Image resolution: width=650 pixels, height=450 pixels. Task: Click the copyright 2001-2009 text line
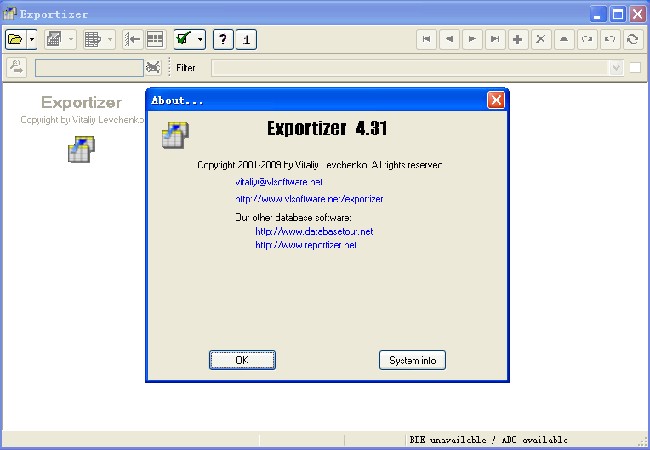[x=320, y=165]
